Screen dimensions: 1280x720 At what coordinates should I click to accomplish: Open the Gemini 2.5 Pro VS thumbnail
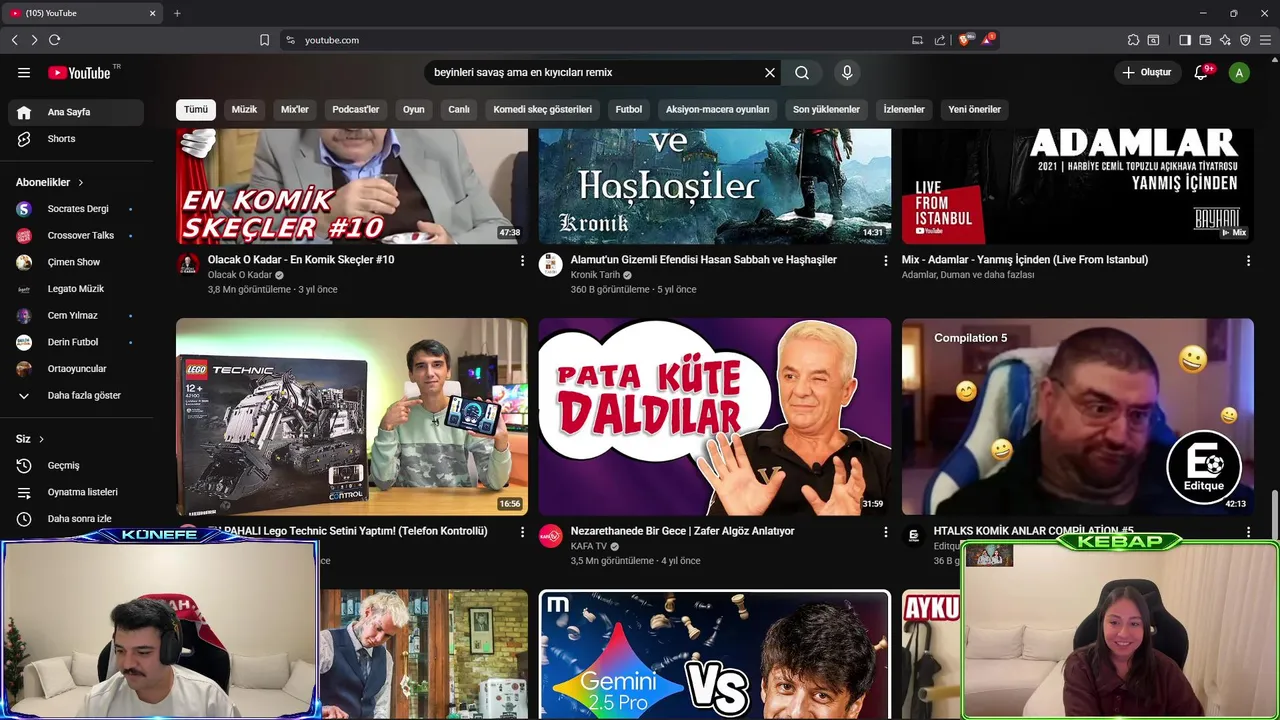[x=715, y=655]
